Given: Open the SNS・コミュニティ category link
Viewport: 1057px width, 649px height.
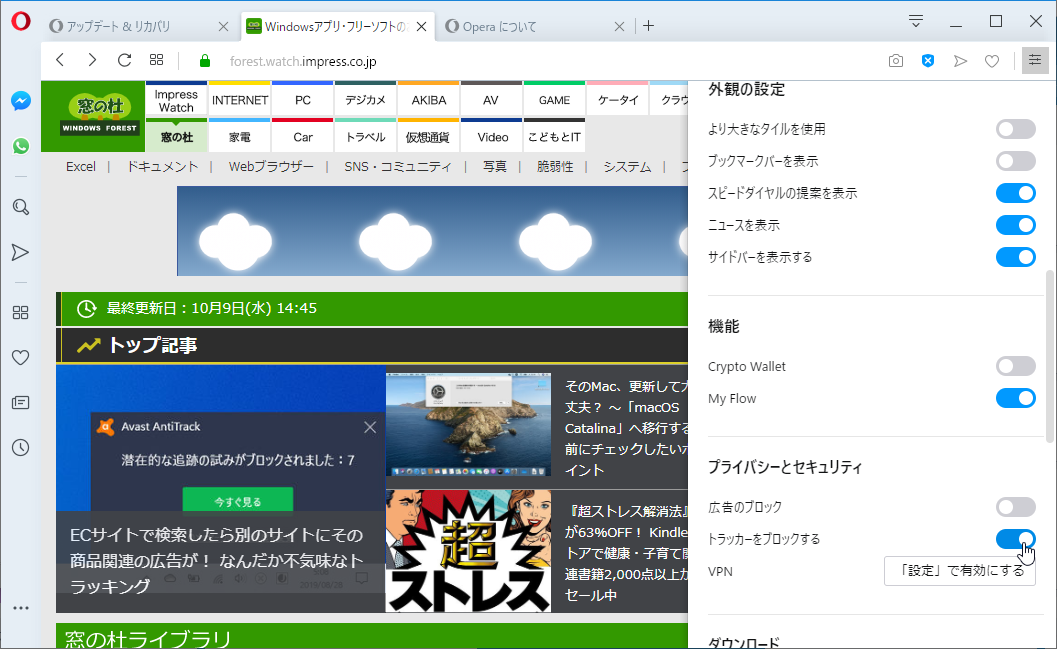Looking at the screenshot, I should click(398, 166).
